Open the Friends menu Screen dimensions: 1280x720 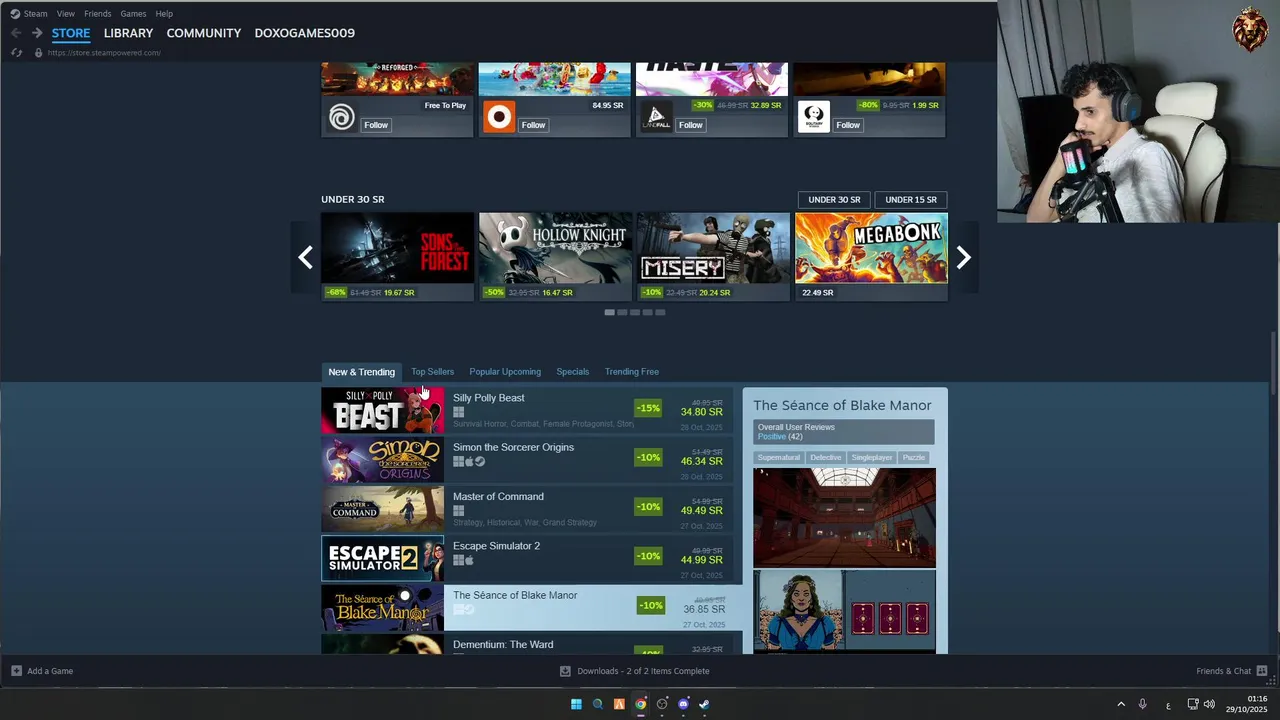point(98,14)
